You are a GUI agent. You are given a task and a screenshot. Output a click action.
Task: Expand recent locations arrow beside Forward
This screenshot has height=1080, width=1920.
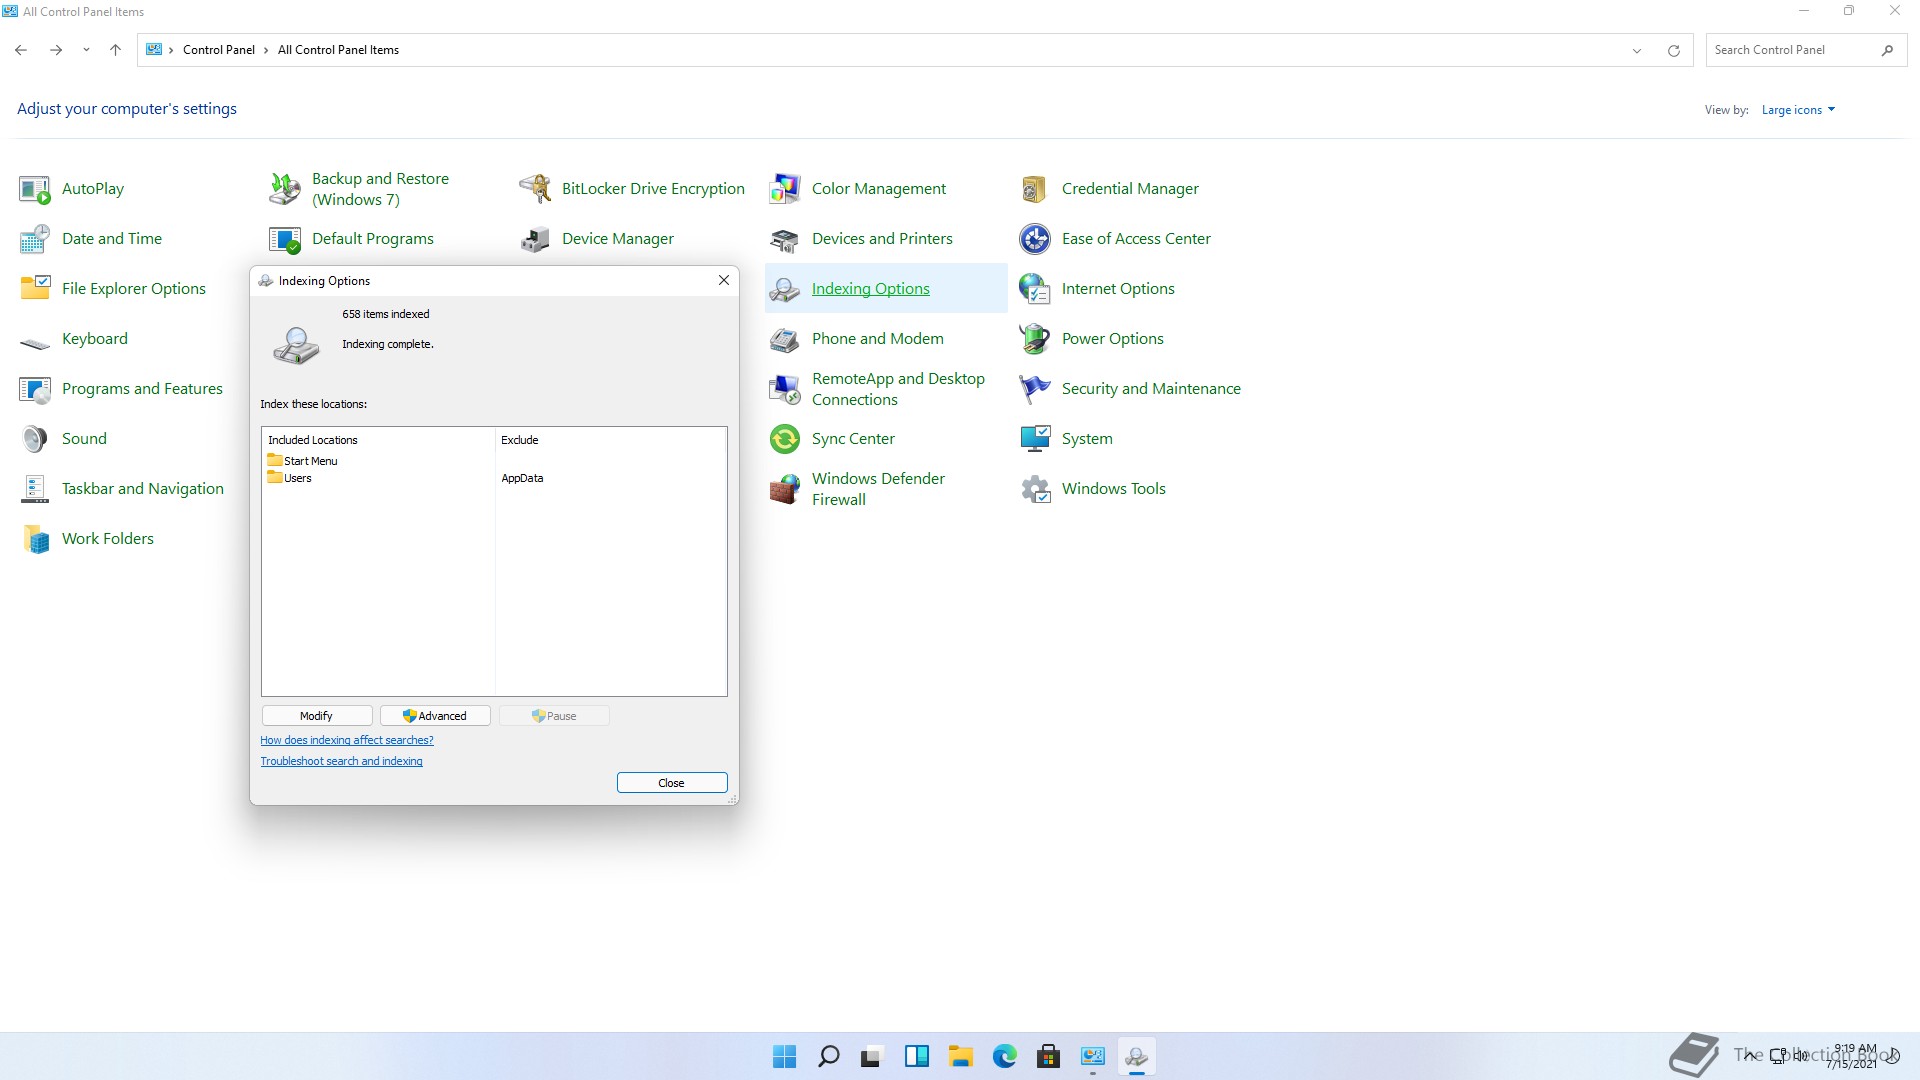point(86,50)
